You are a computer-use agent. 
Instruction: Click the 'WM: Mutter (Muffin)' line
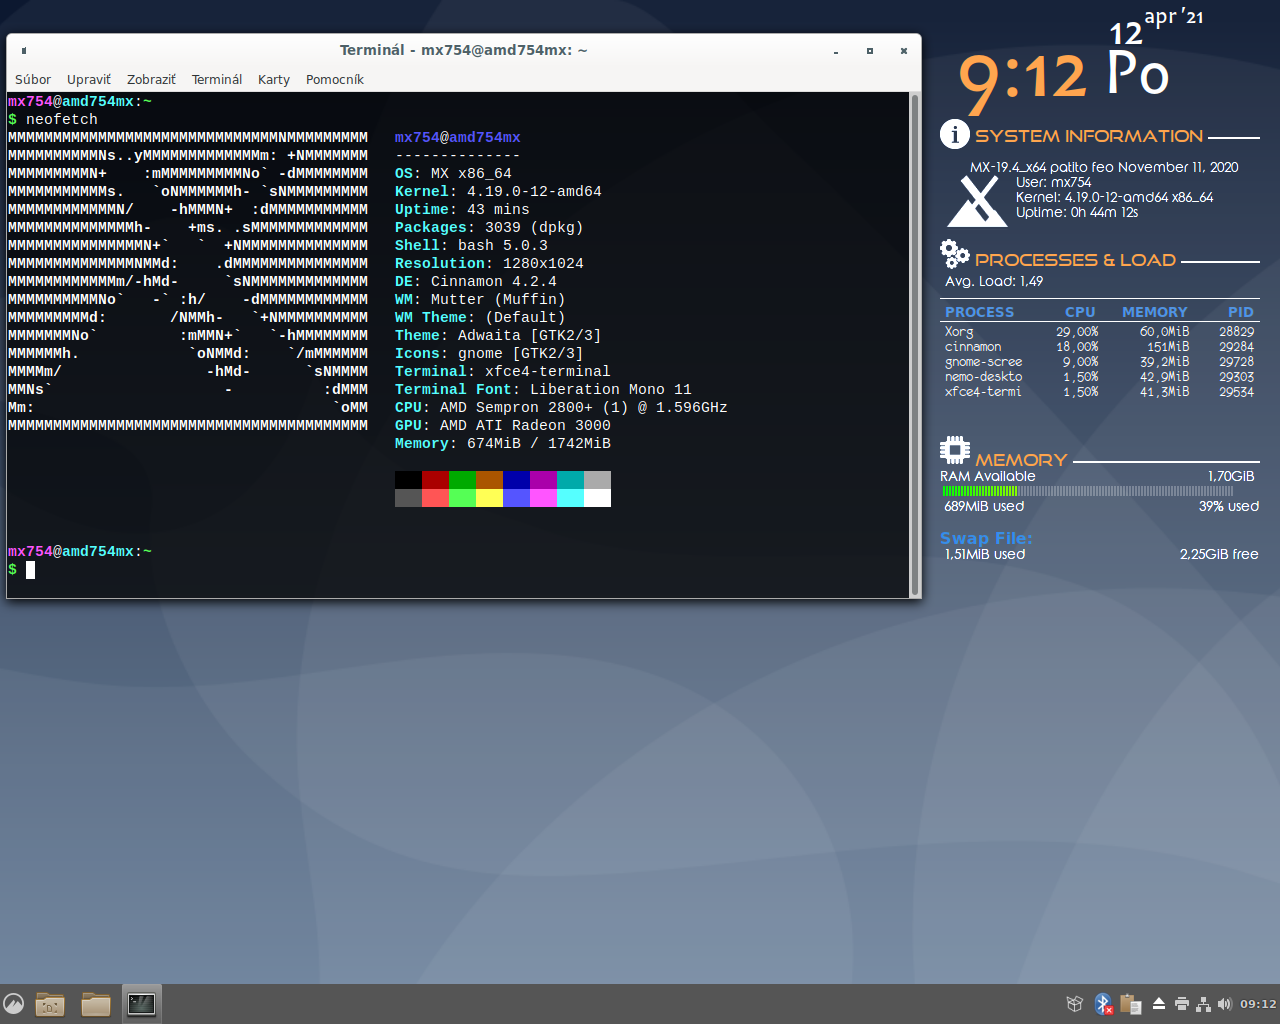point(480,299)
